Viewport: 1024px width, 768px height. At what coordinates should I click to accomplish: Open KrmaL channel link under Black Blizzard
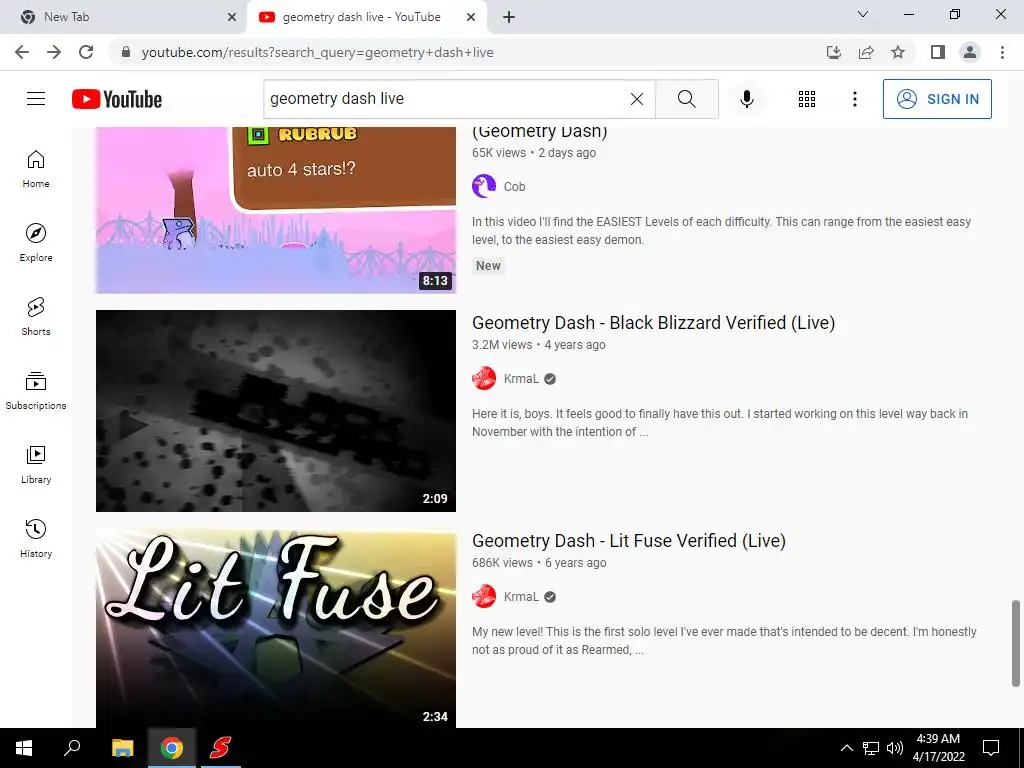[x=521, y=379]
